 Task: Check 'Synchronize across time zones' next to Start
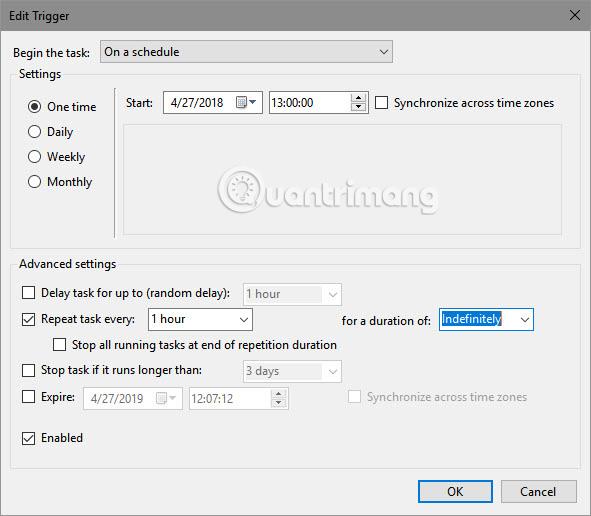tap(381, 103)
